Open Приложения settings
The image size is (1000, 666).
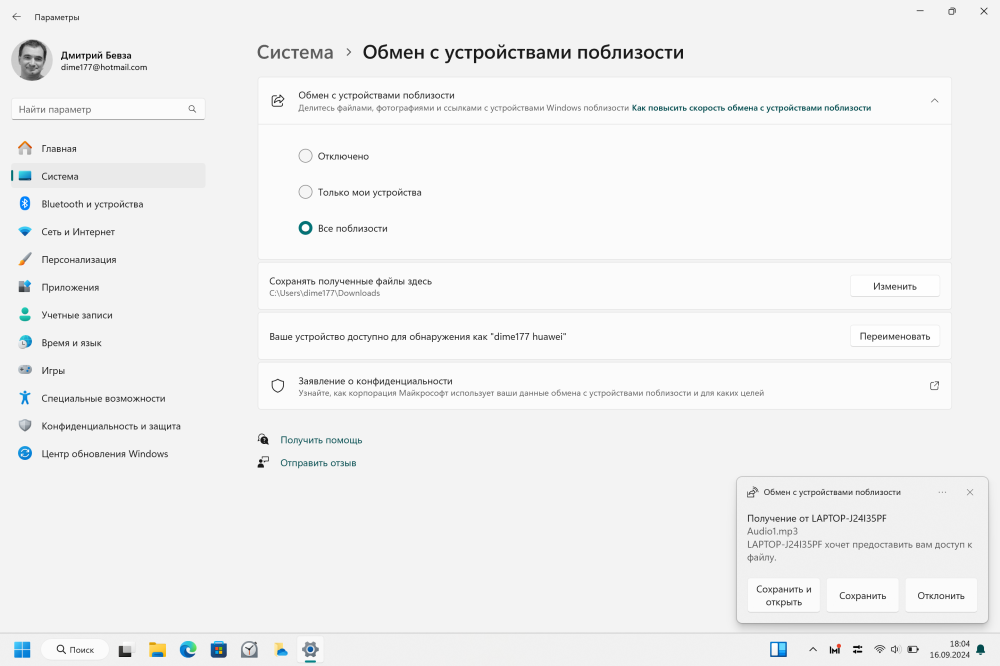point(108,287)
